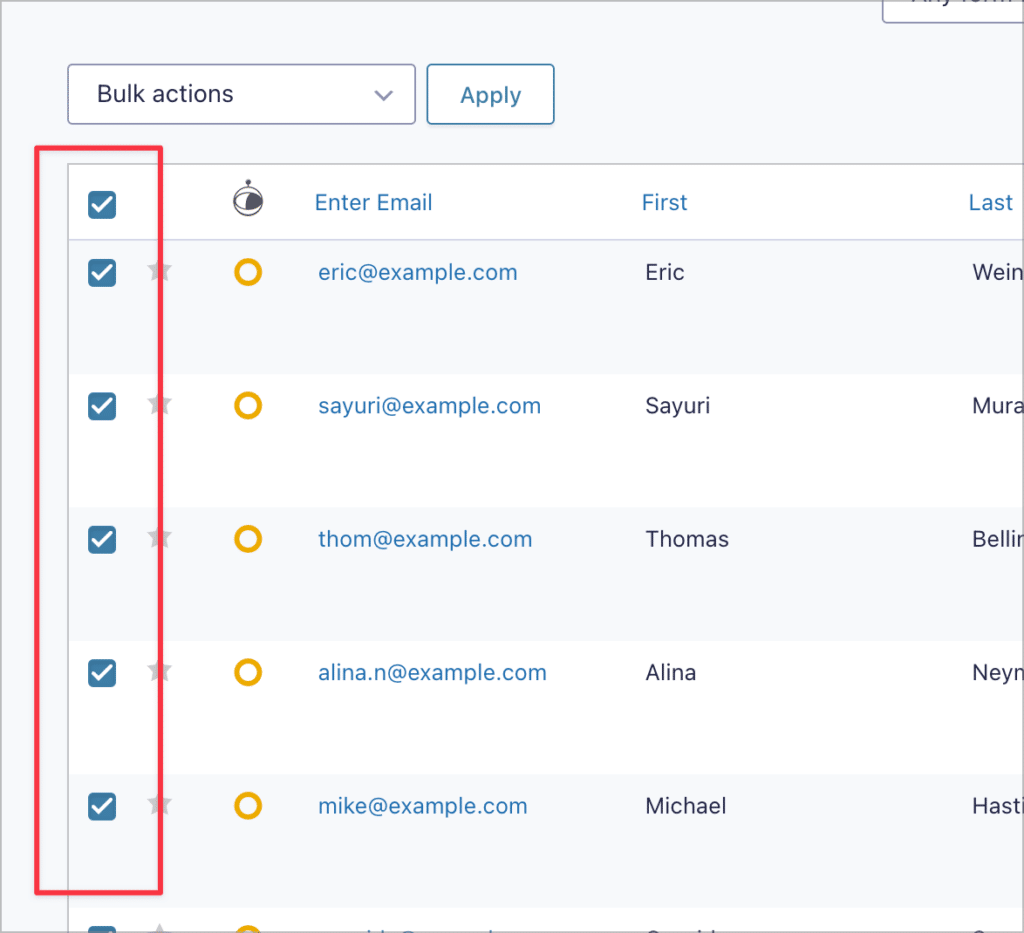This screenshot has height=933, width=1024.
Task: Star the sayuri@example.com entry
Action: (x=159, y=404)
